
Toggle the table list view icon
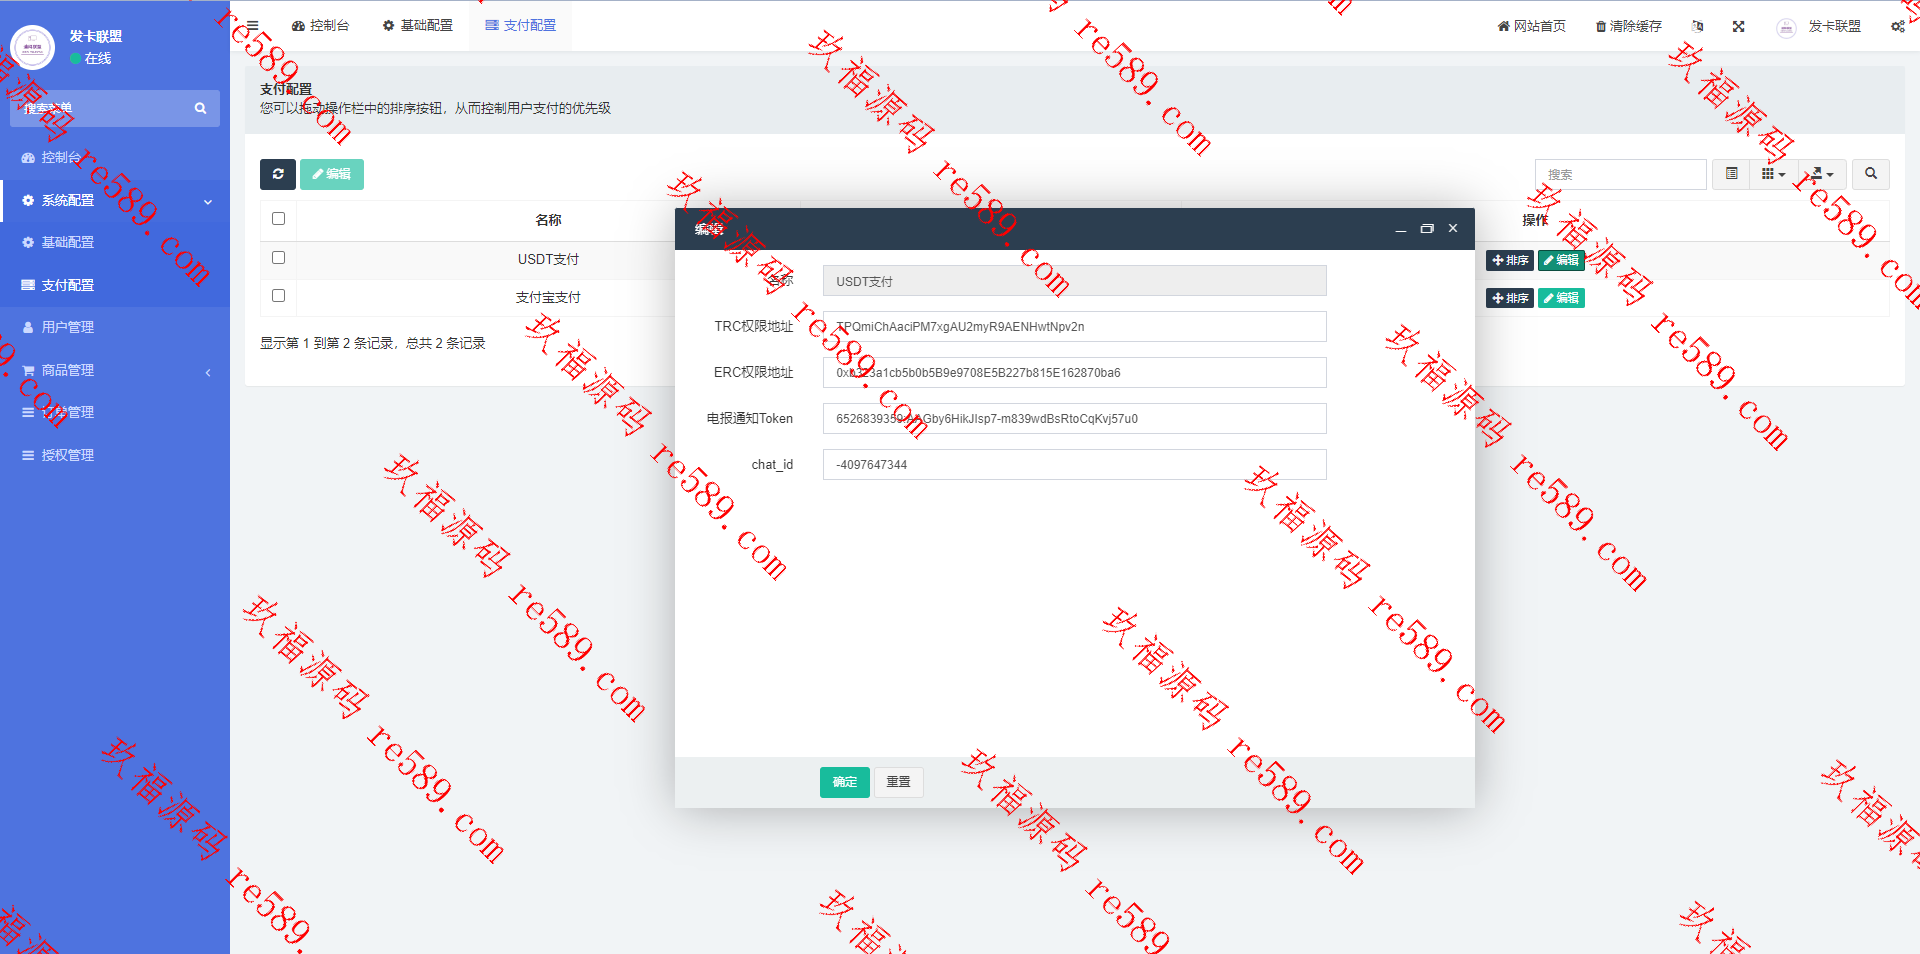click(1731, 174)
